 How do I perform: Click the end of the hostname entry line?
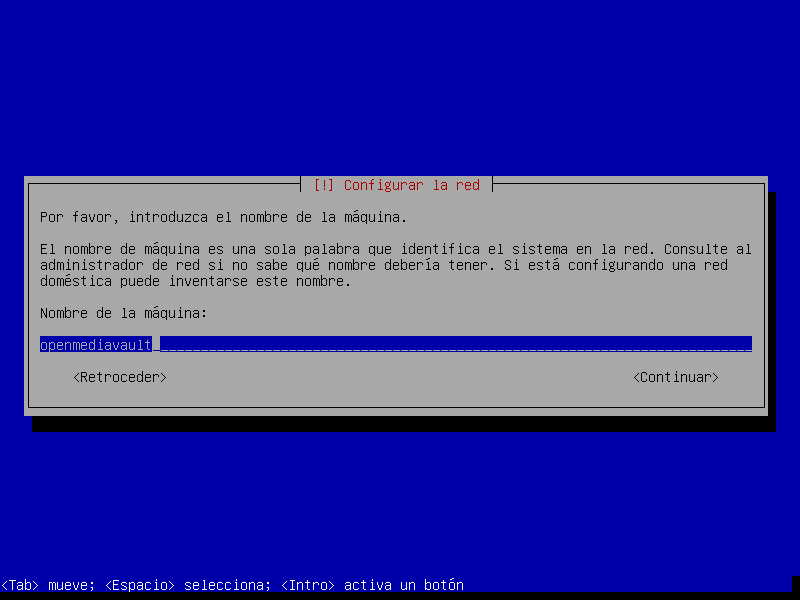745,344
